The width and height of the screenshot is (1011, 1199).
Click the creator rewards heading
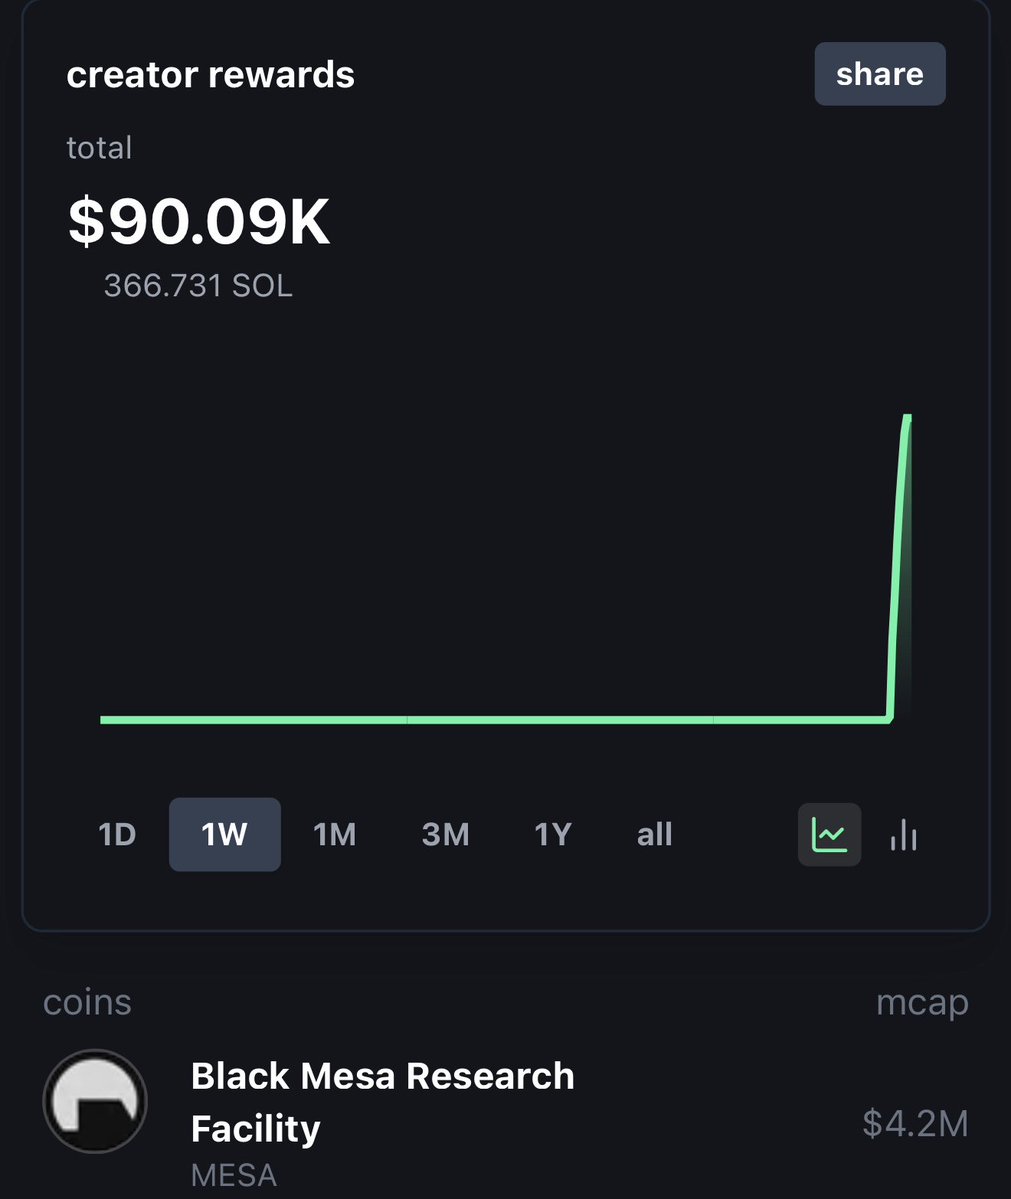[210, 75]
